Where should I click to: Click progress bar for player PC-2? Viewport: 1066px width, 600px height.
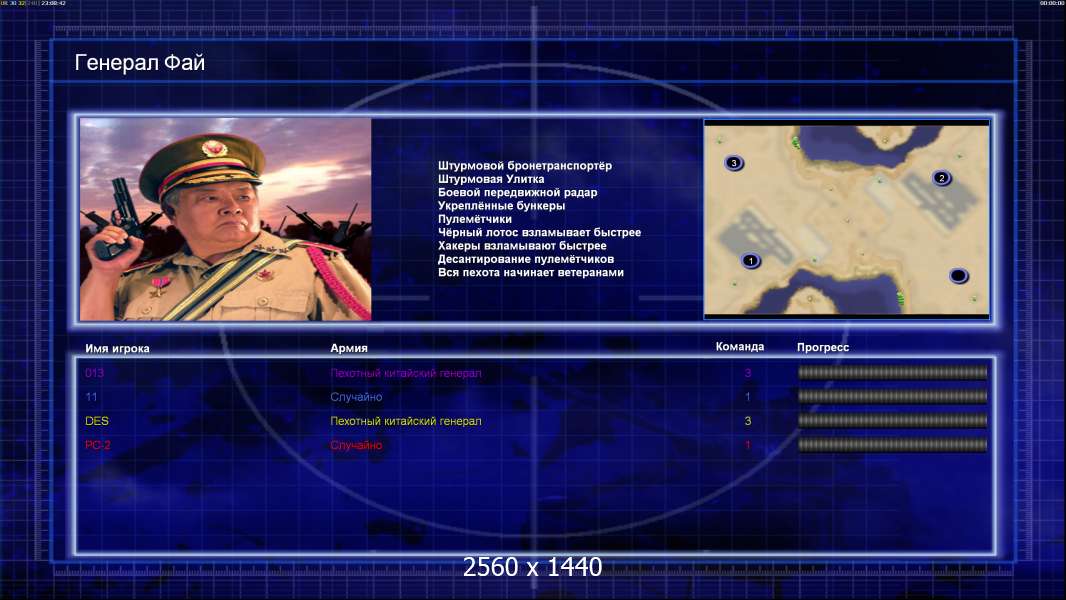(892, 445)
